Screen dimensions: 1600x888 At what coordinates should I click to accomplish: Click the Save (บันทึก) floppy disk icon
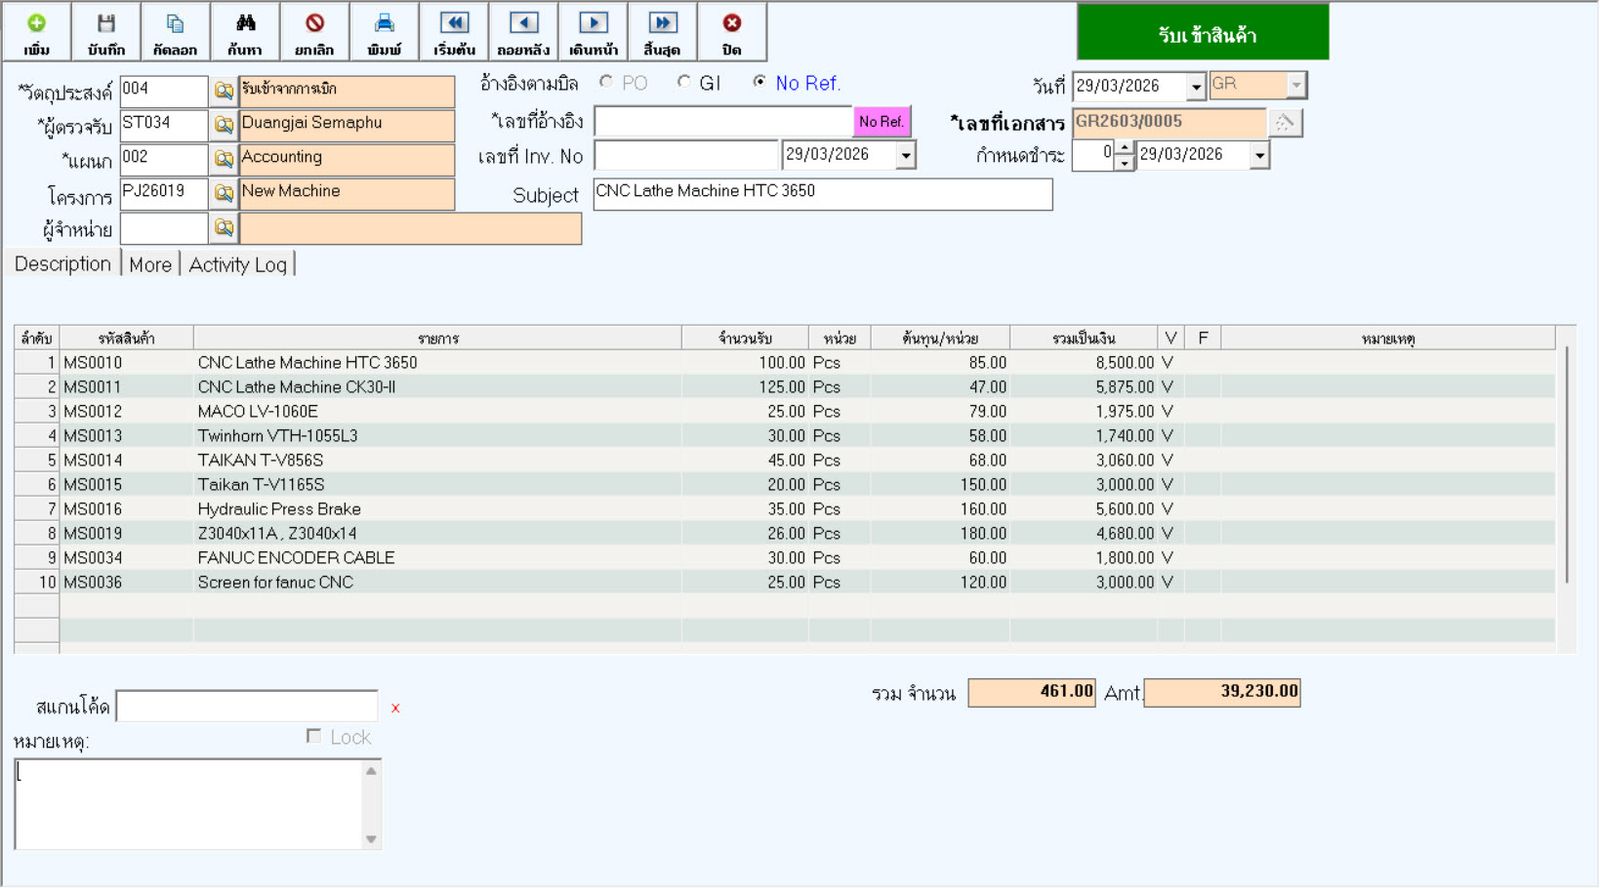[106, 32]
